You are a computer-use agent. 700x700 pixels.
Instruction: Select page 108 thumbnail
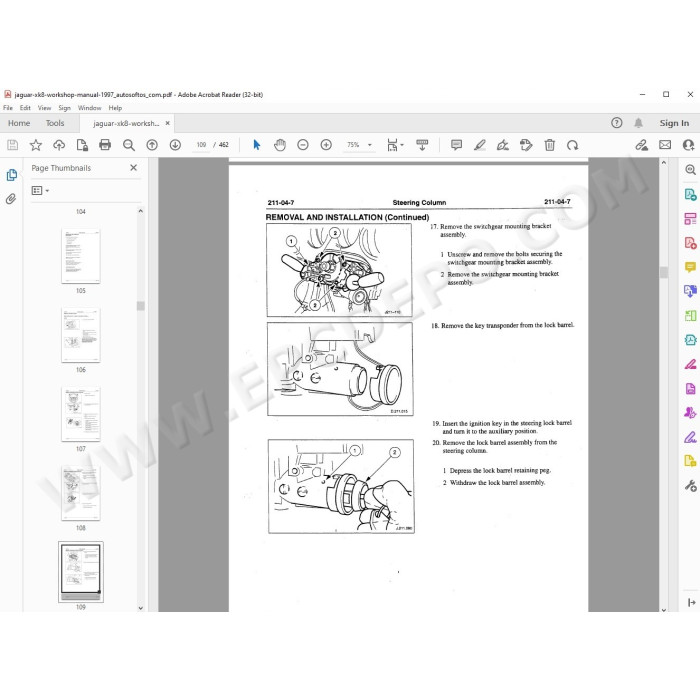(x=81, y=493)
